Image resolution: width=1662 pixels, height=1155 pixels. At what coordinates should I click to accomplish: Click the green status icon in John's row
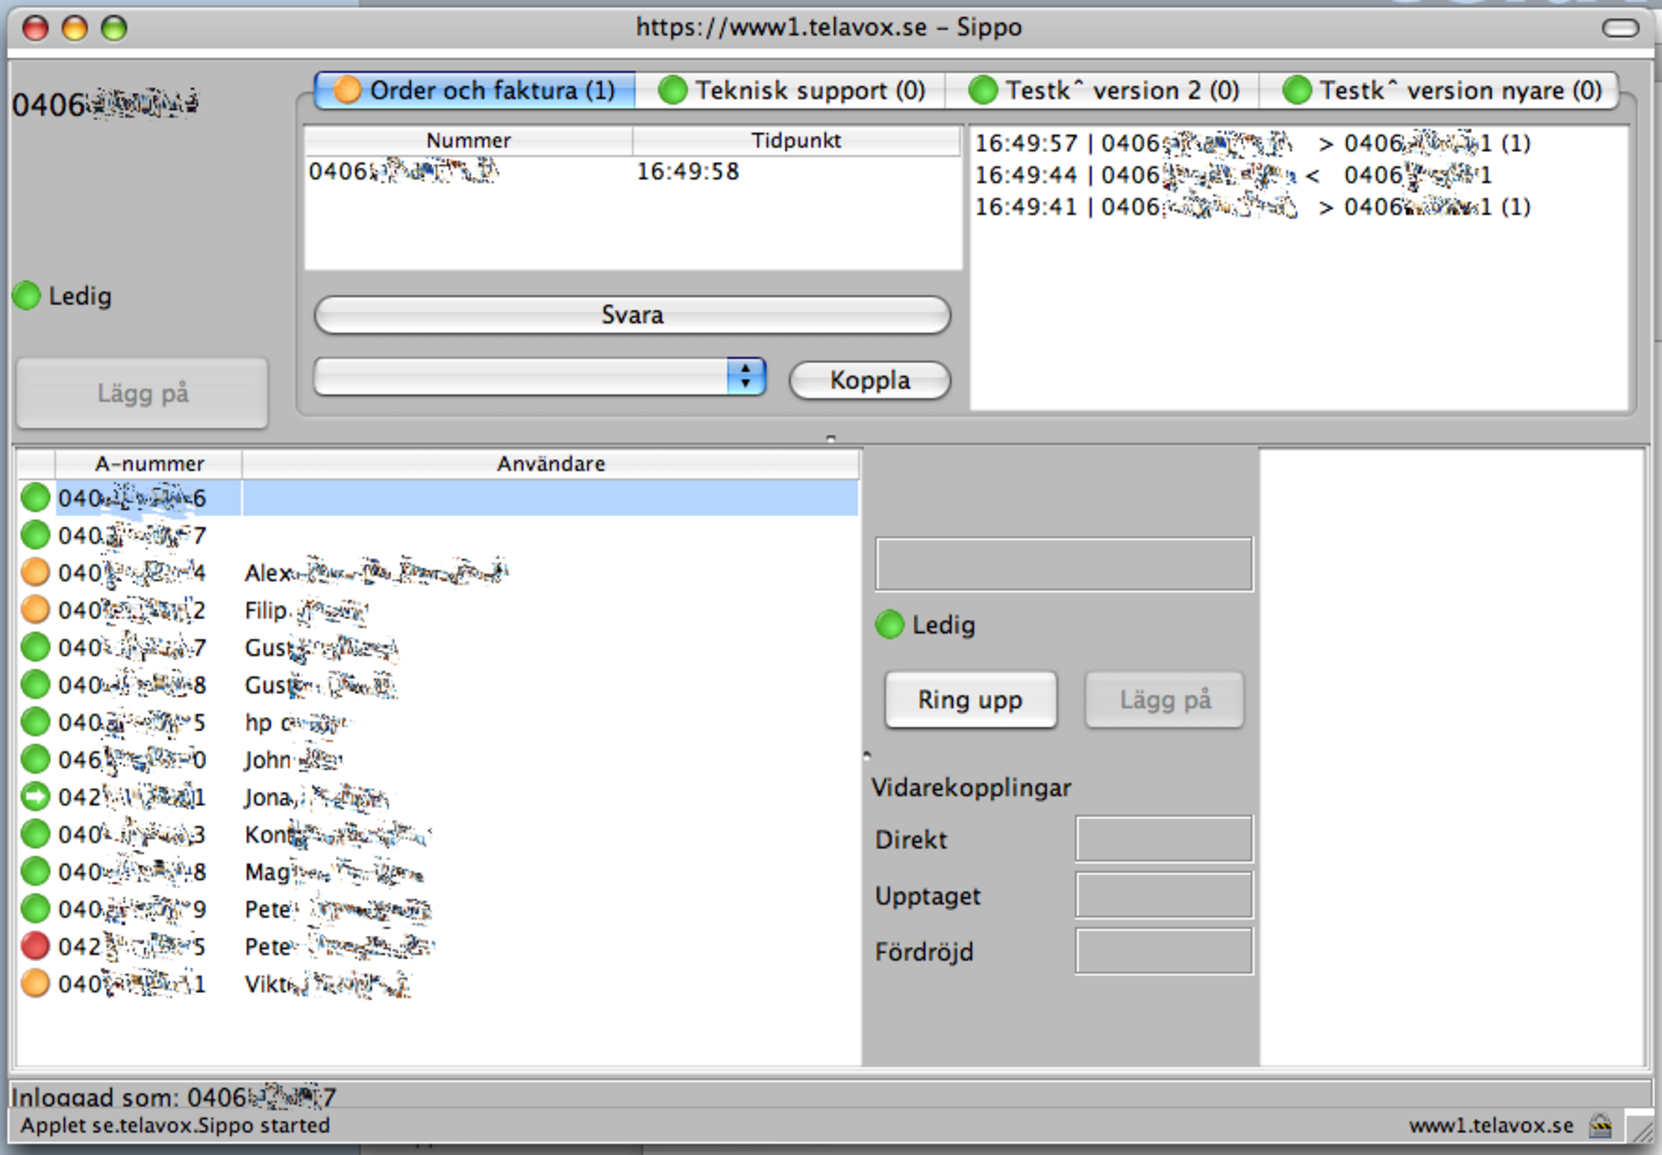[x=35, y=759]
